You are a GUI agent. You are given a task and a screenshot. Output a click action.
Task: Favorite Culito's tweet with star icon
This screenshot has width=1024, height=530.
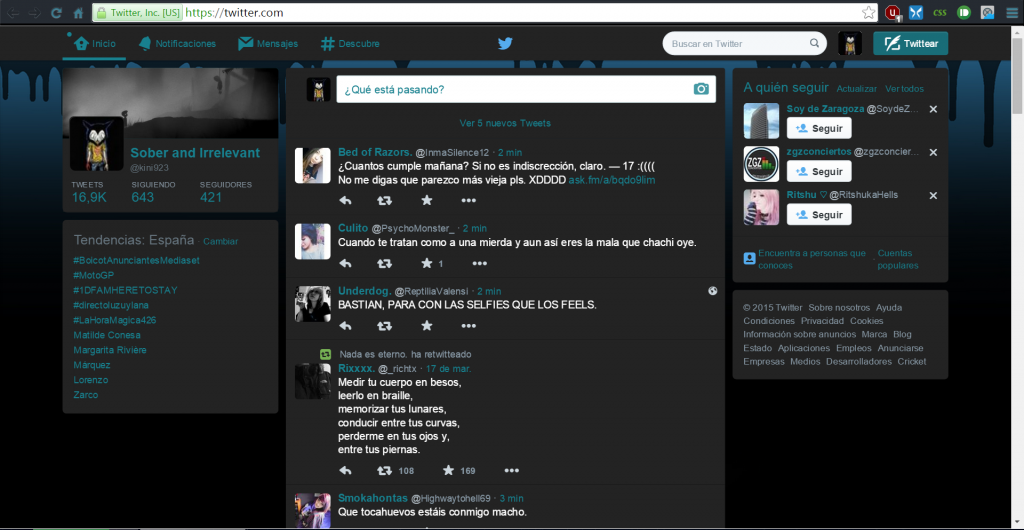426,264
